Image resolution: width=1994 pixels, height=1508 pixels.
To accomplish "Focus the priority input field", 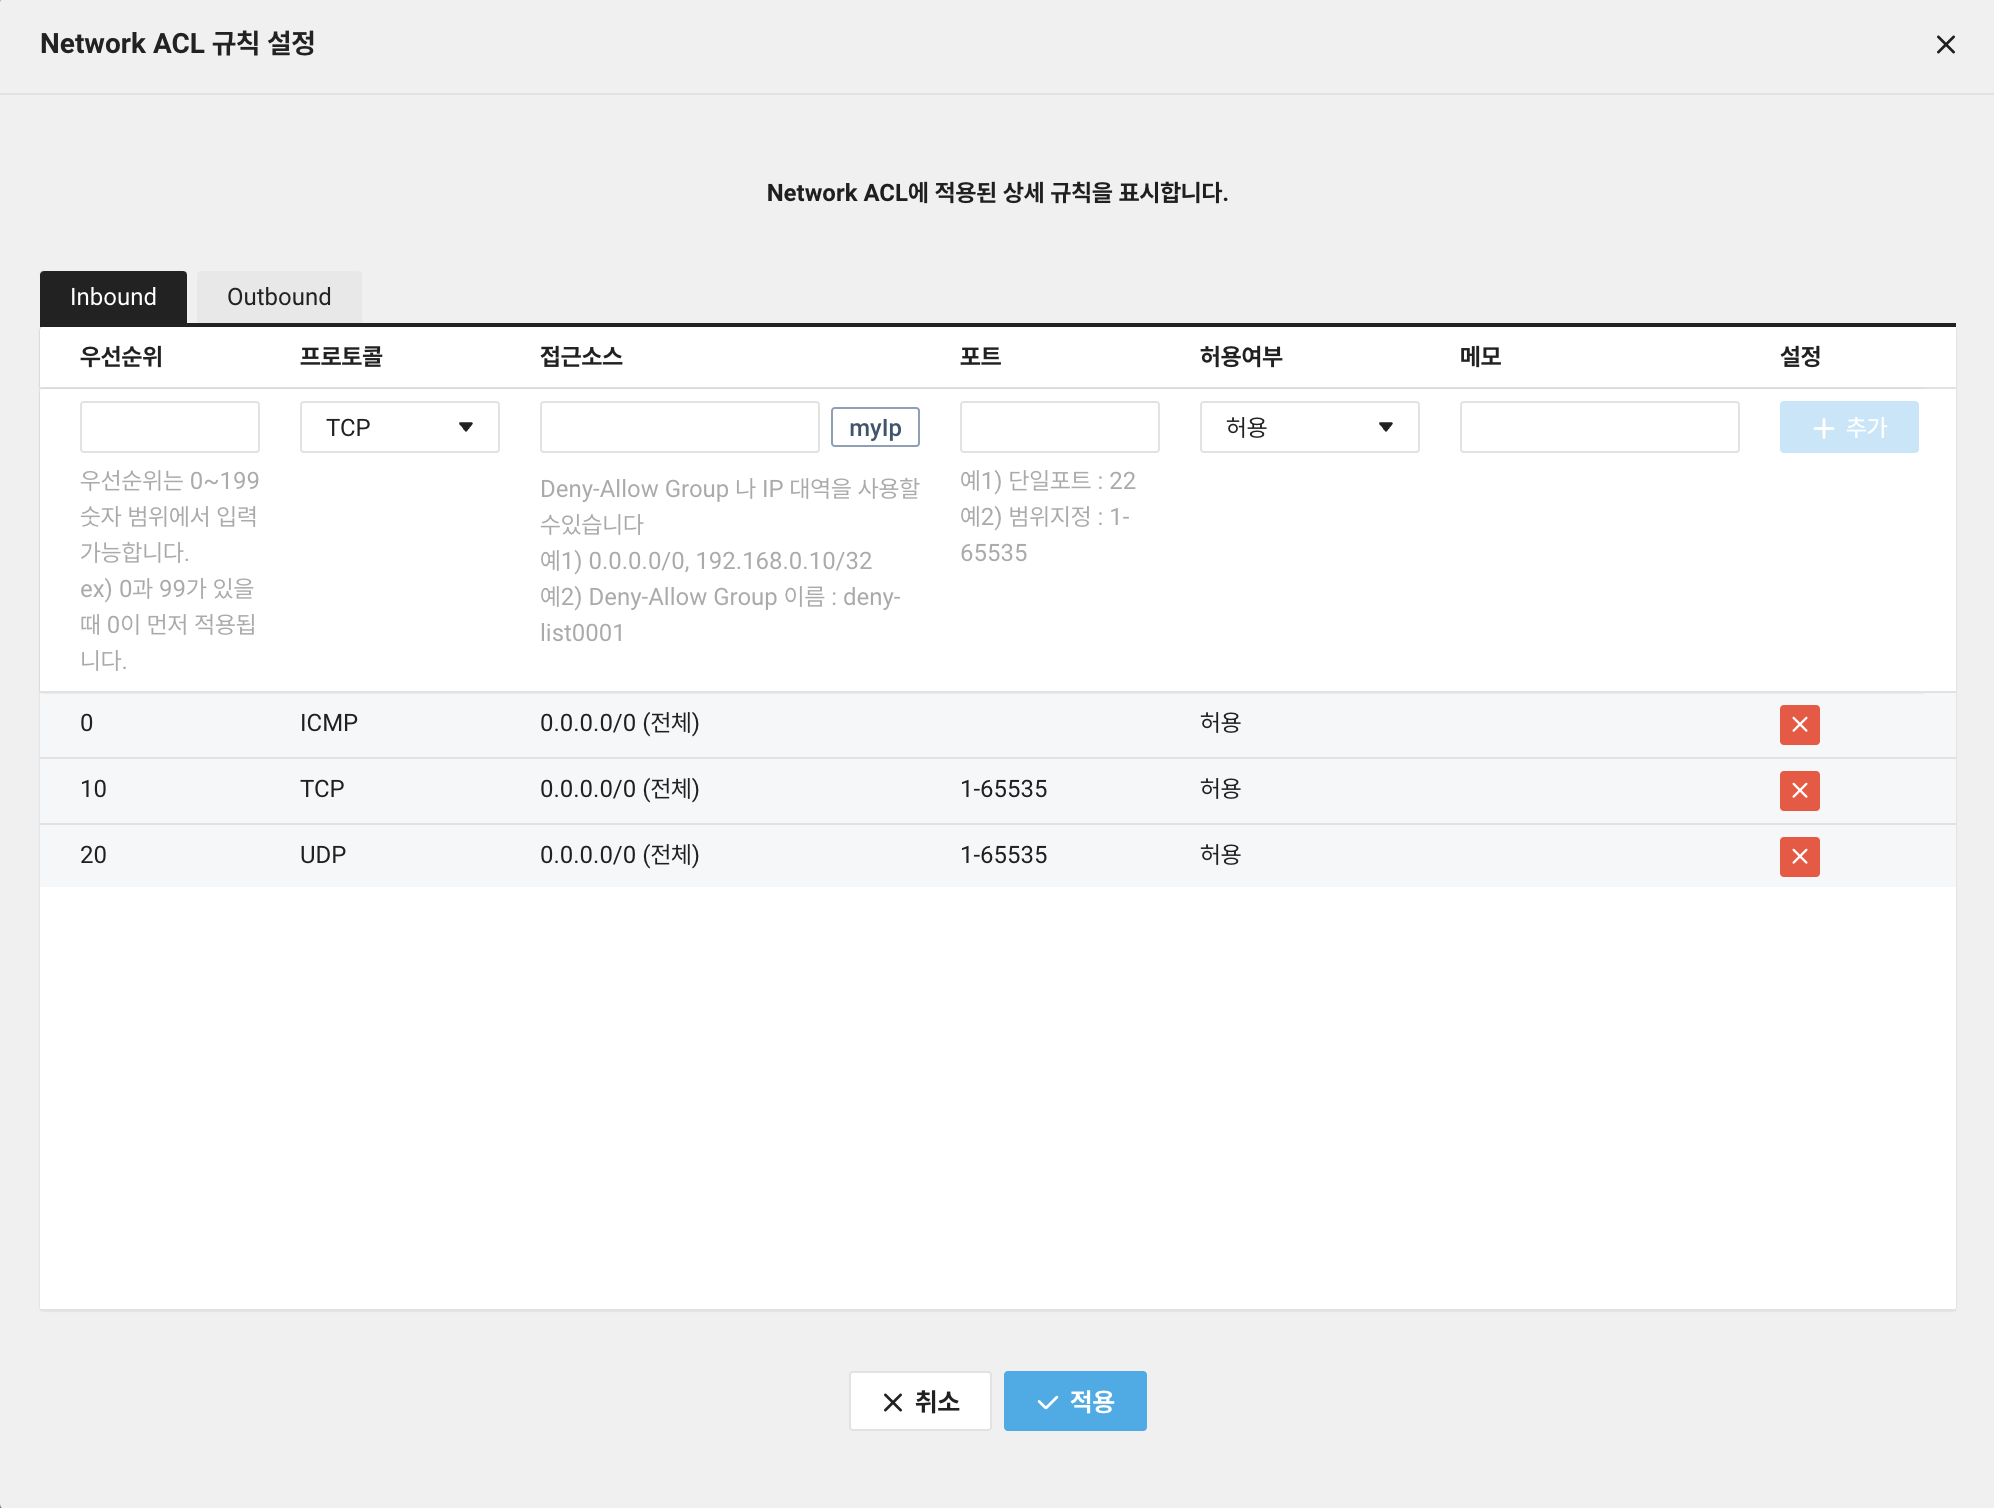I will point(170,427).
